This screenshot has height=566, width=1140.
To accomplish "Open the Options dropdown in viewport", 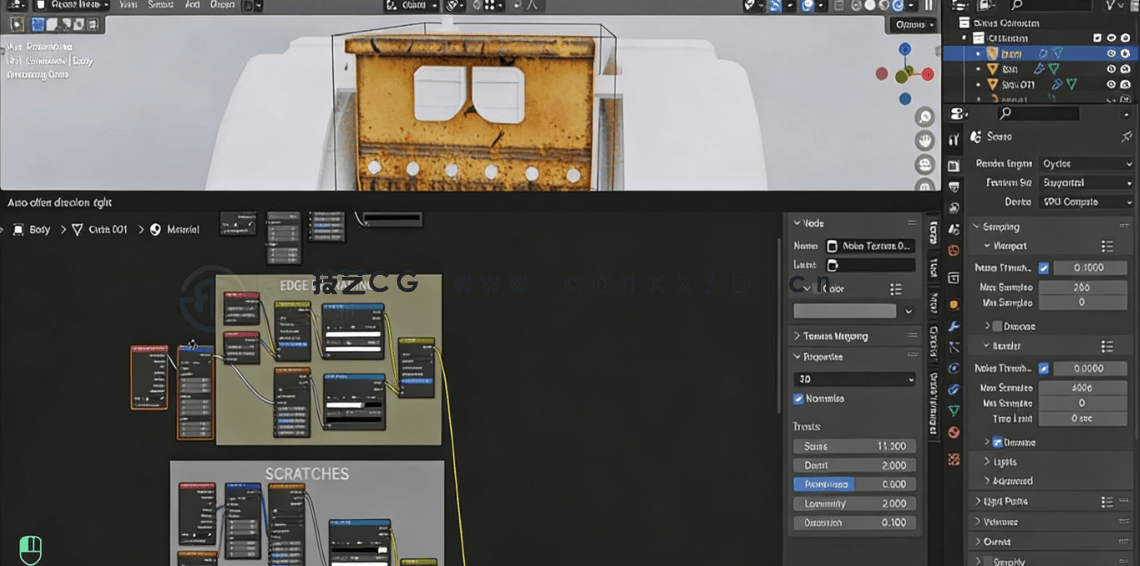I will 913,25.
